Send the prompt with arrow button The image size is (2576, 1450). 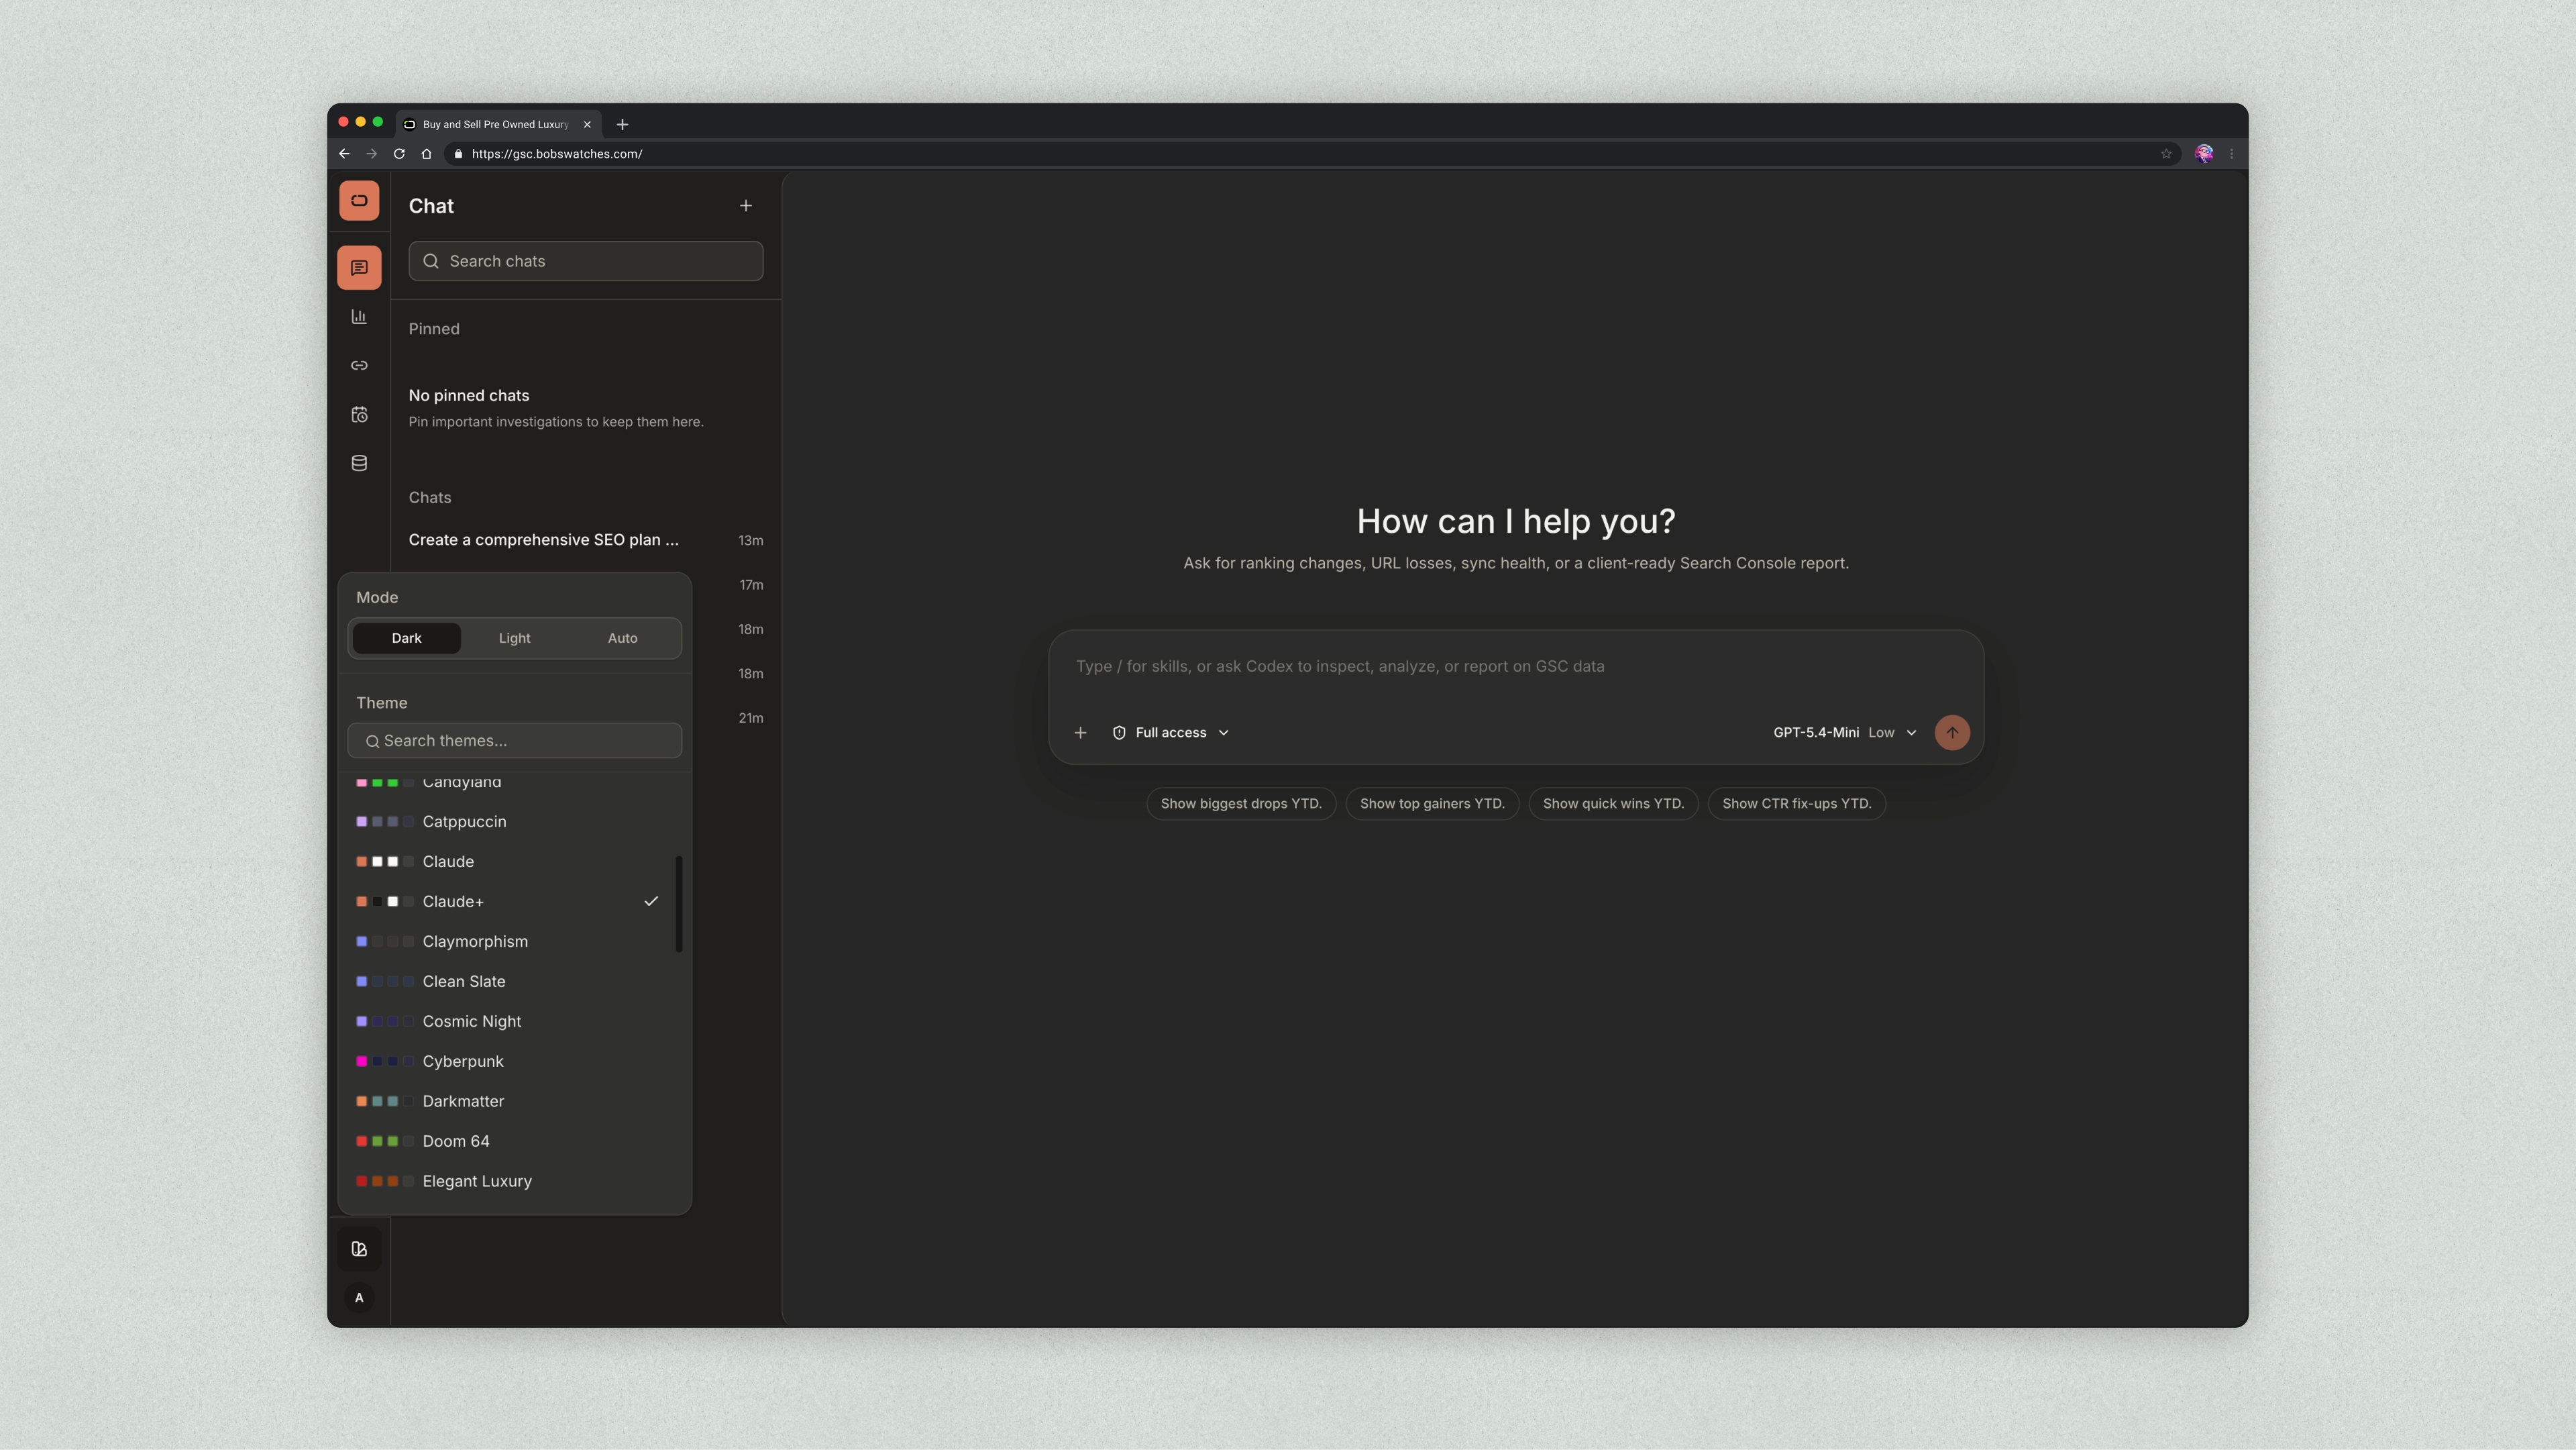pyautogui.click(x=1952, y=733)
